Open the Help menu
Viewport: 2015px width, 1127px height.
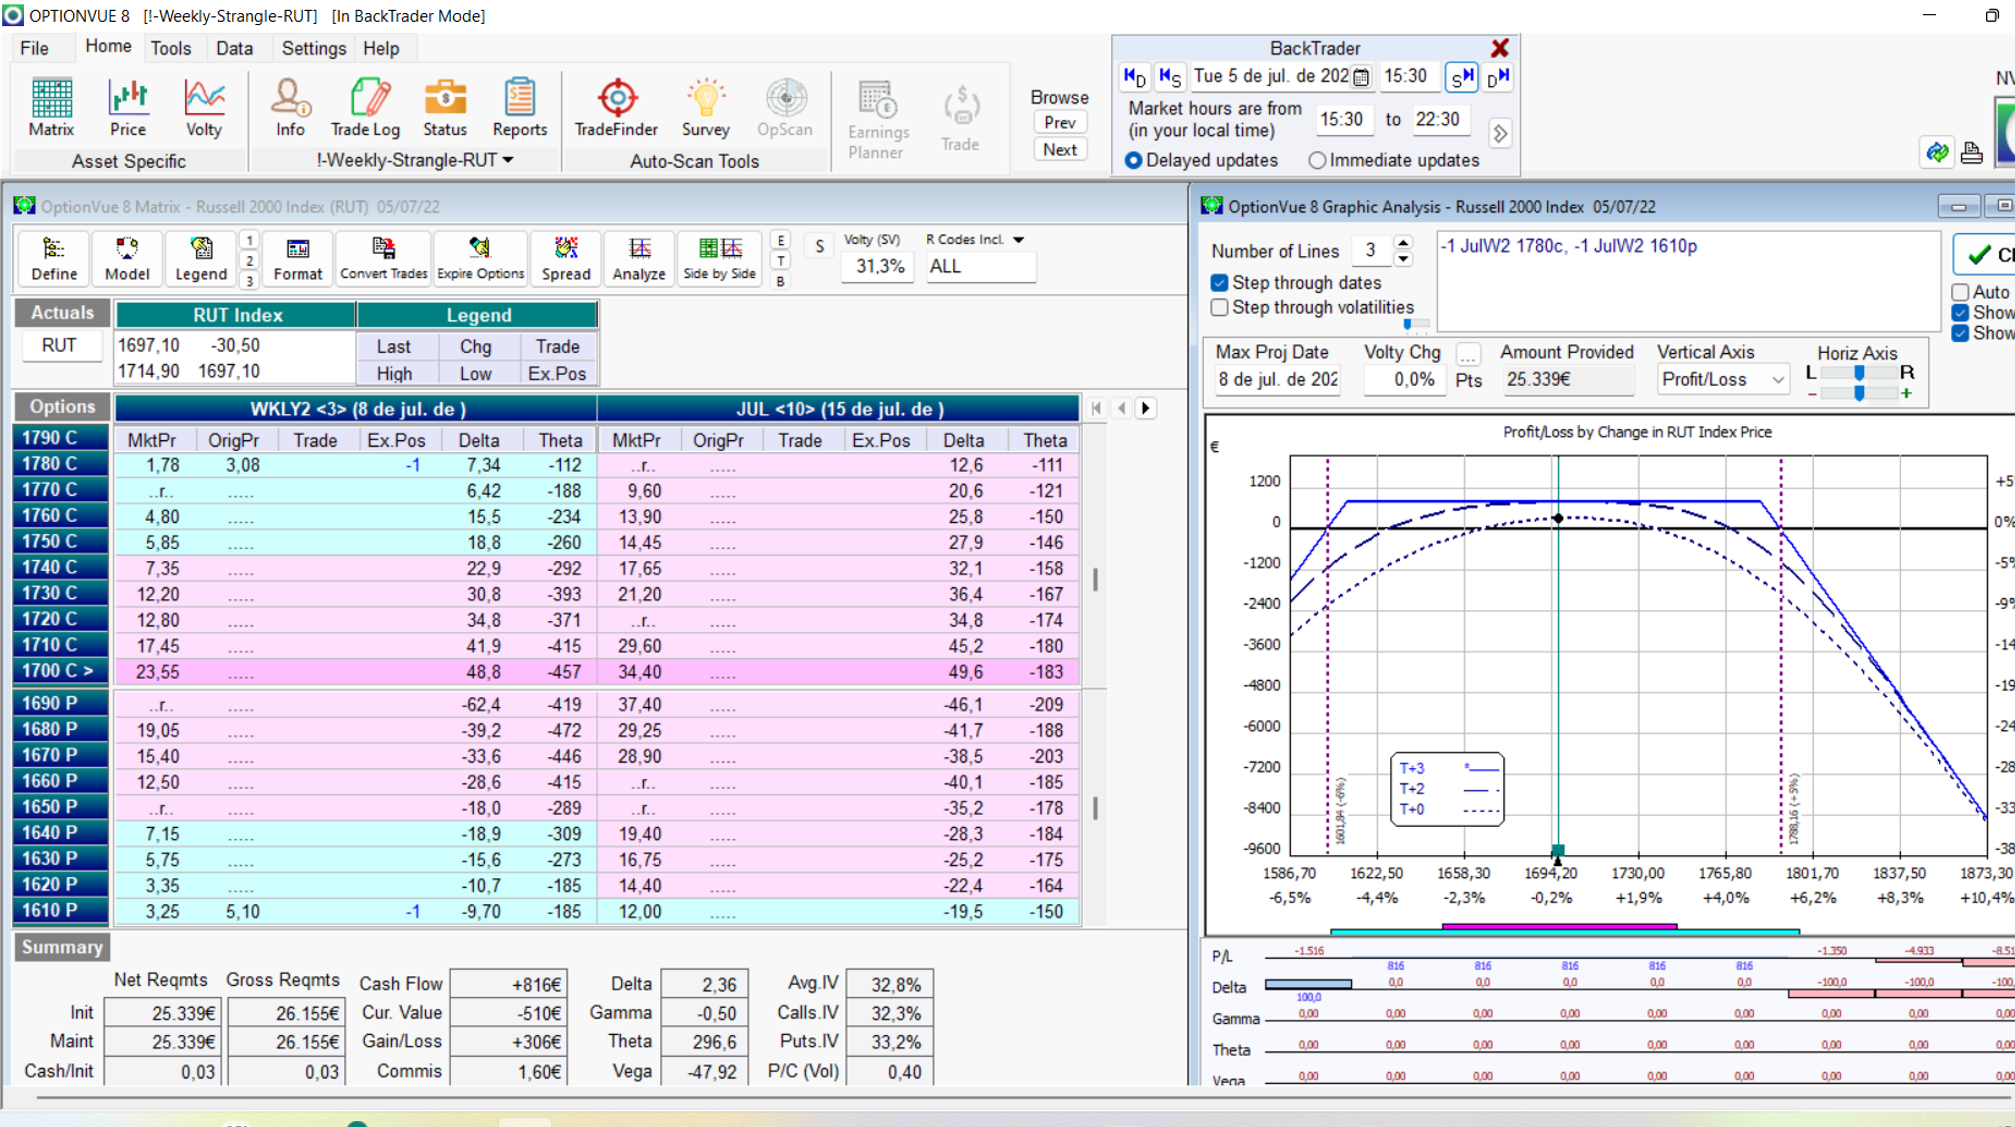(x=381, y=48)
